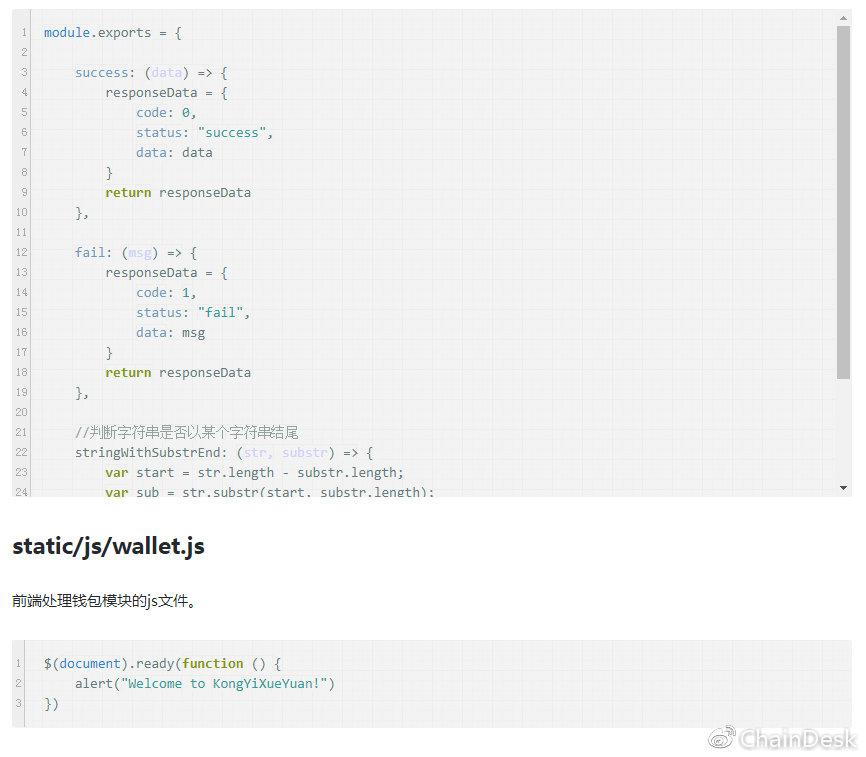Click 'success: (data) => {' line
This screenshot has width=866, height=757.
(x=151, y=73)
